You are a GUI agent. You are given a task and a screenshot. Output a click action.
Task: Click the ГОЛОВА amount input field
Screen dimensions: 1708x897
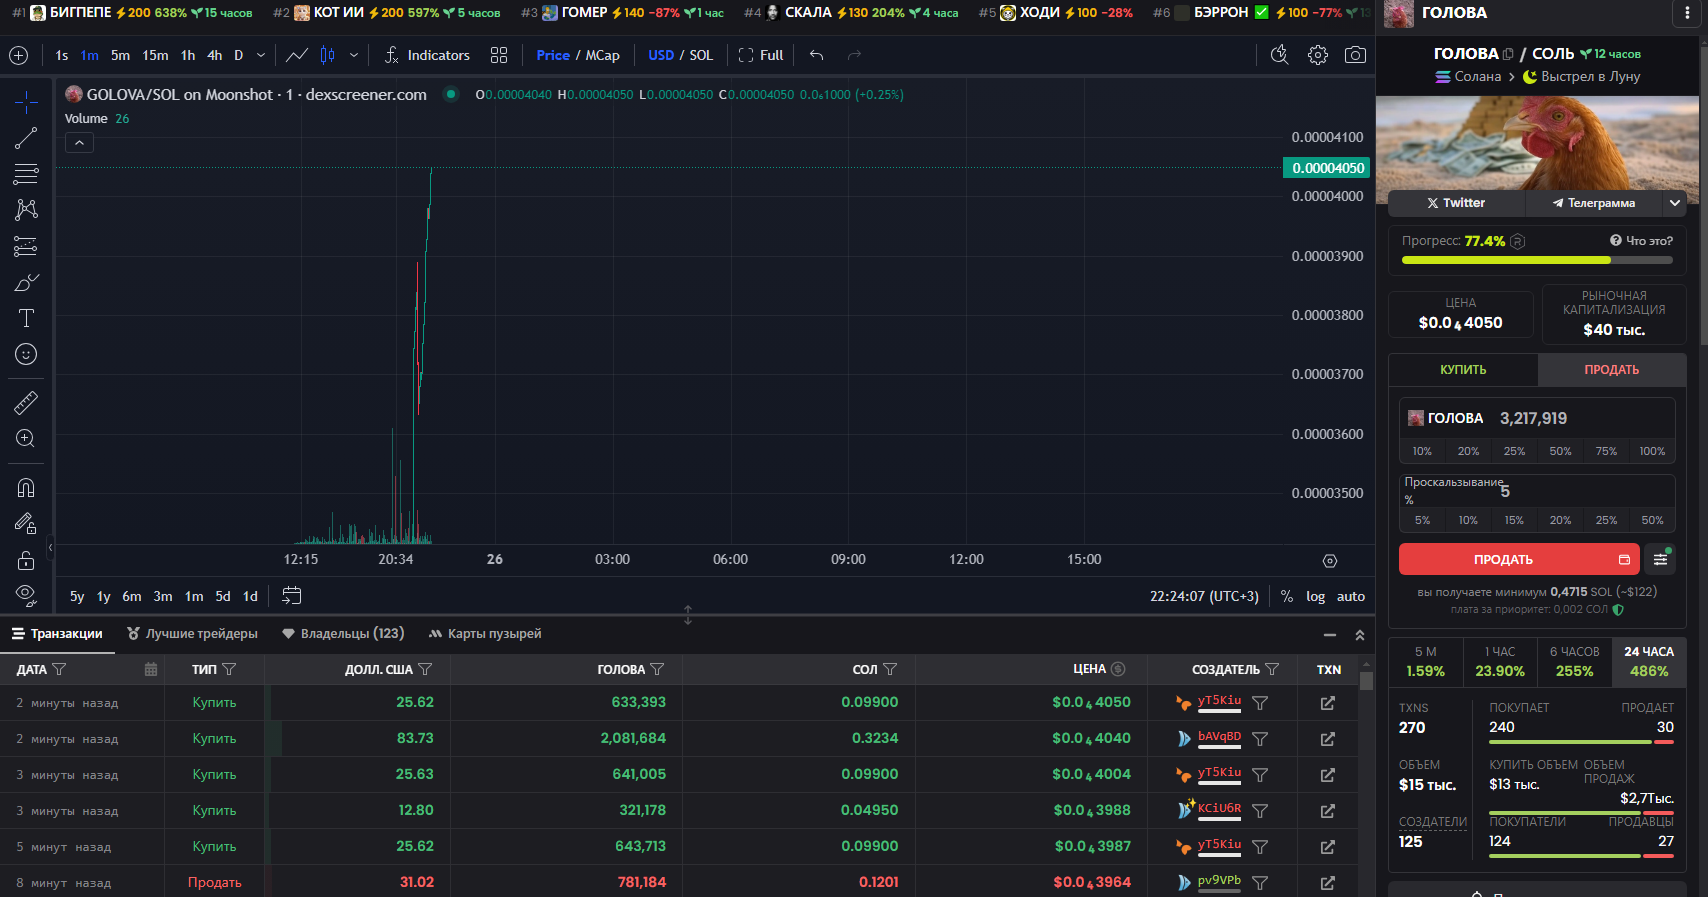(1580, 418)
